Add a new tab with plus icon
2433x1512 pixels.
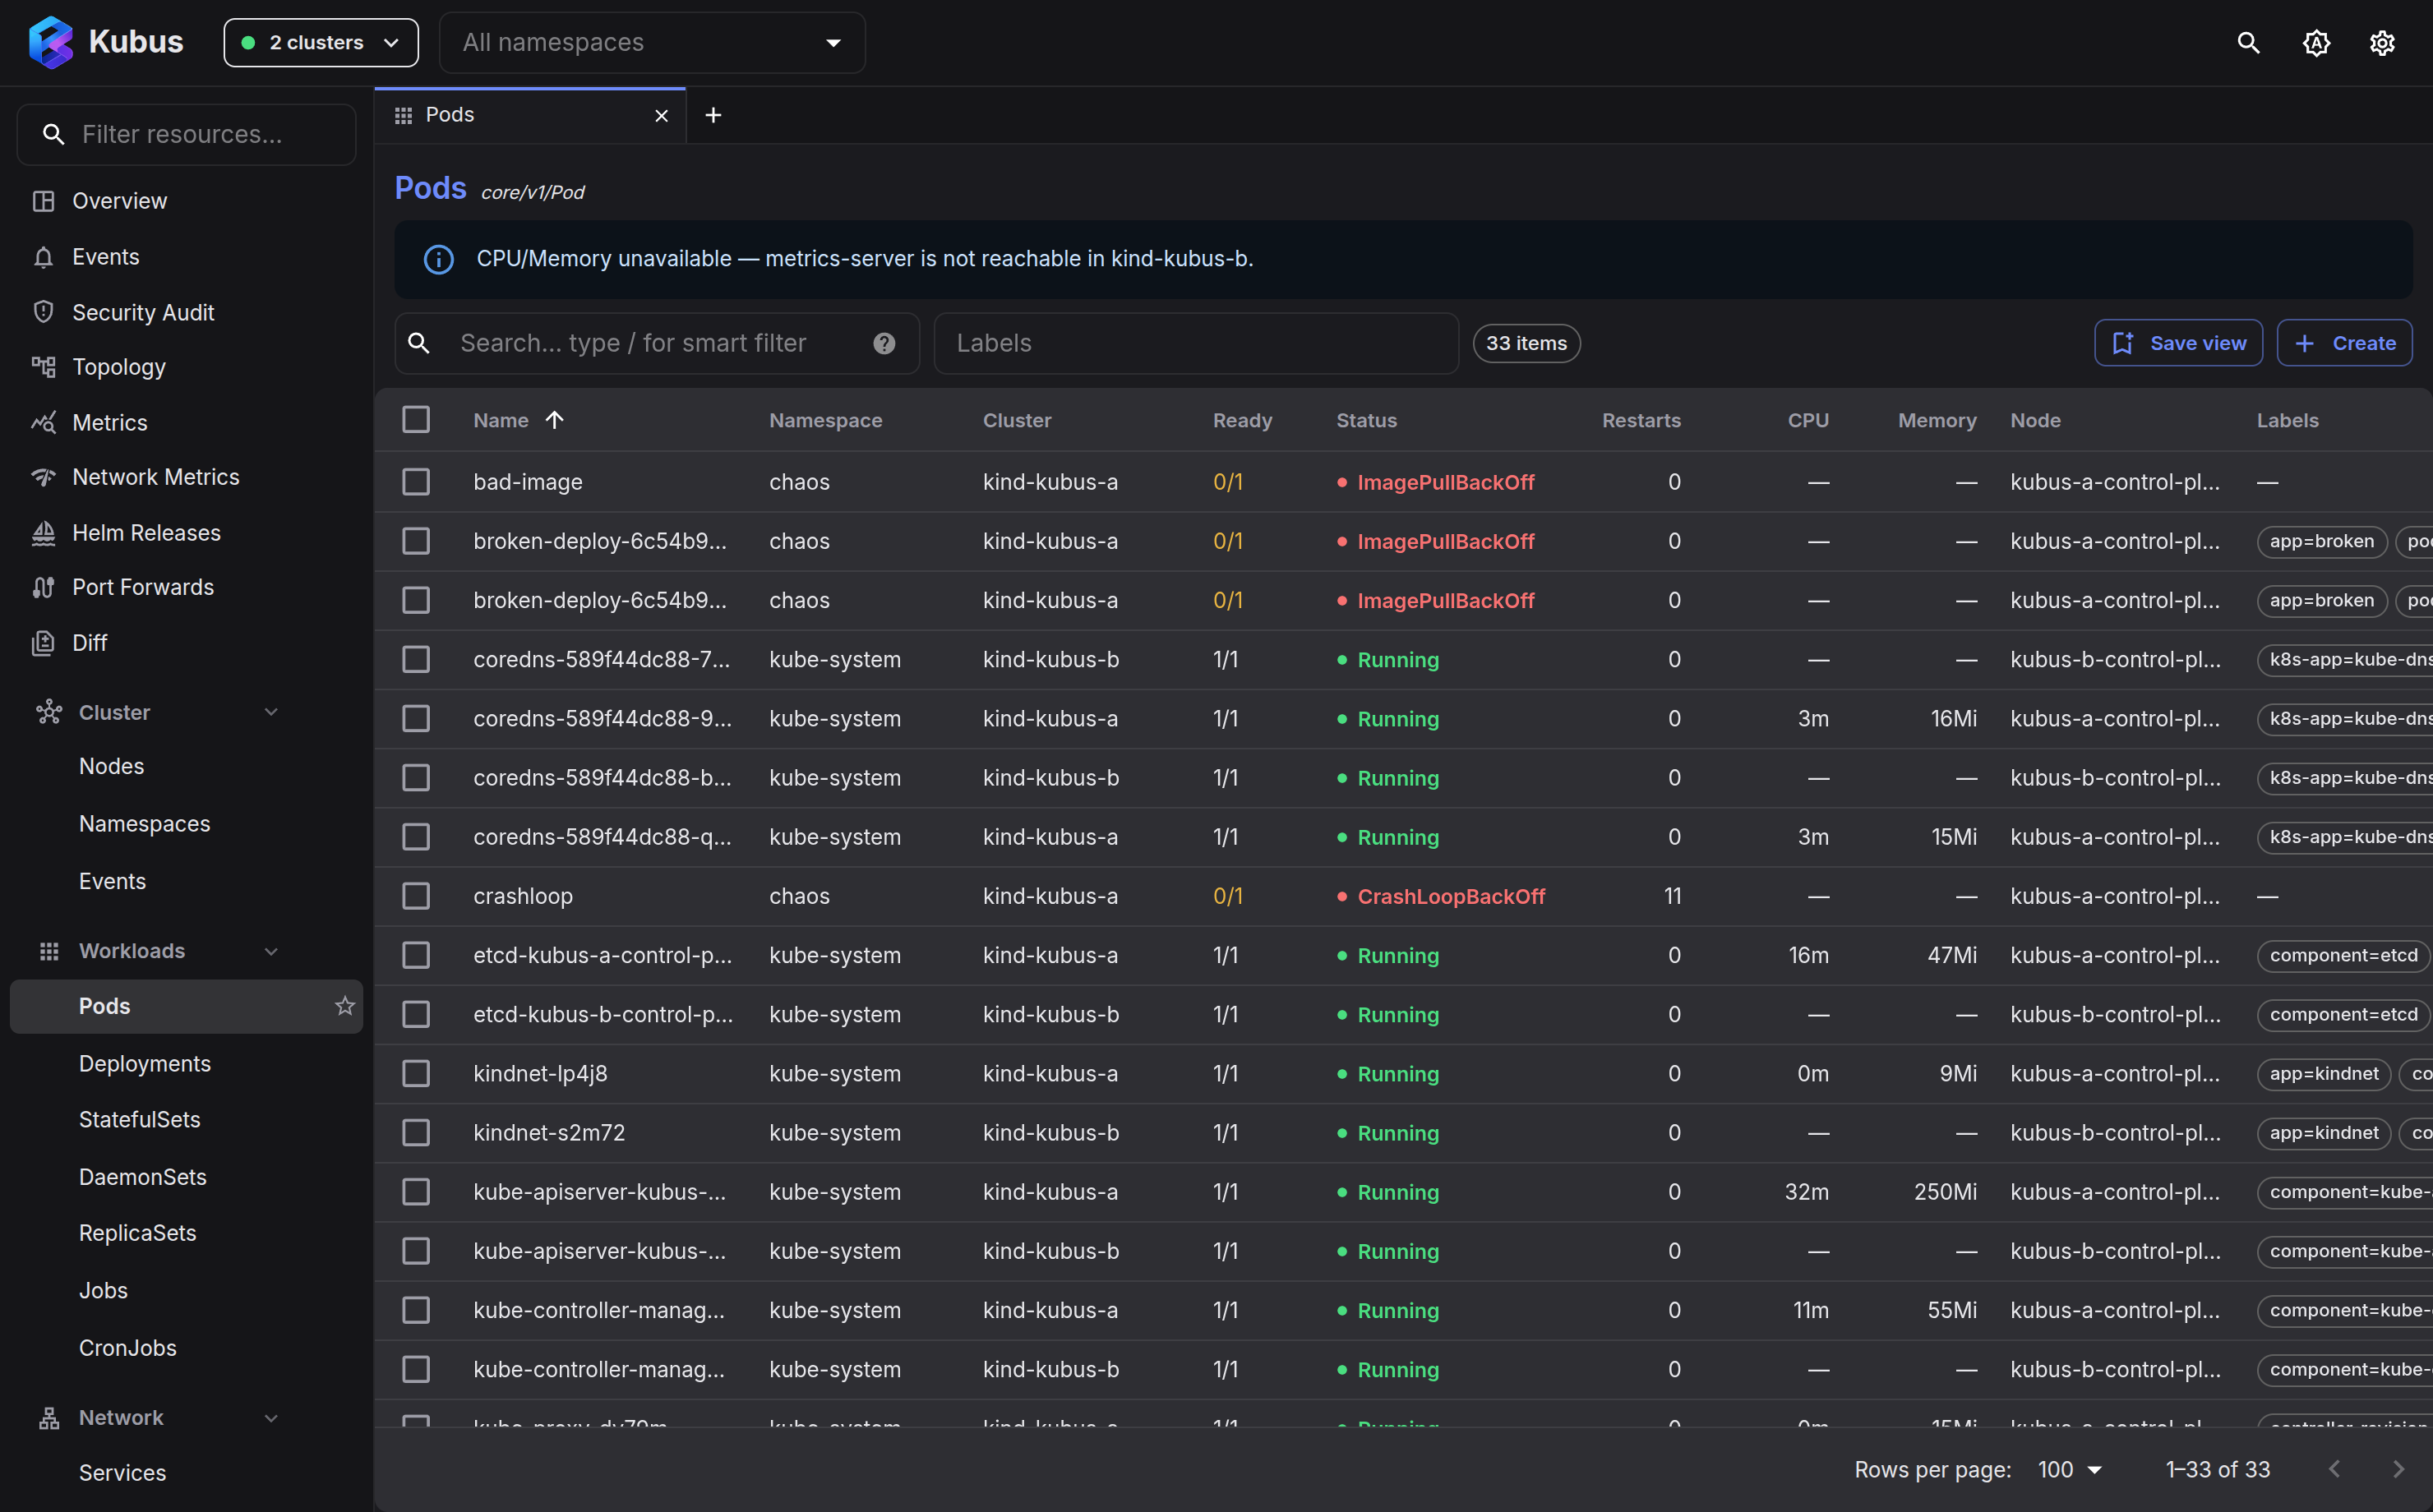pyautogui.click(x=713, y=116)
